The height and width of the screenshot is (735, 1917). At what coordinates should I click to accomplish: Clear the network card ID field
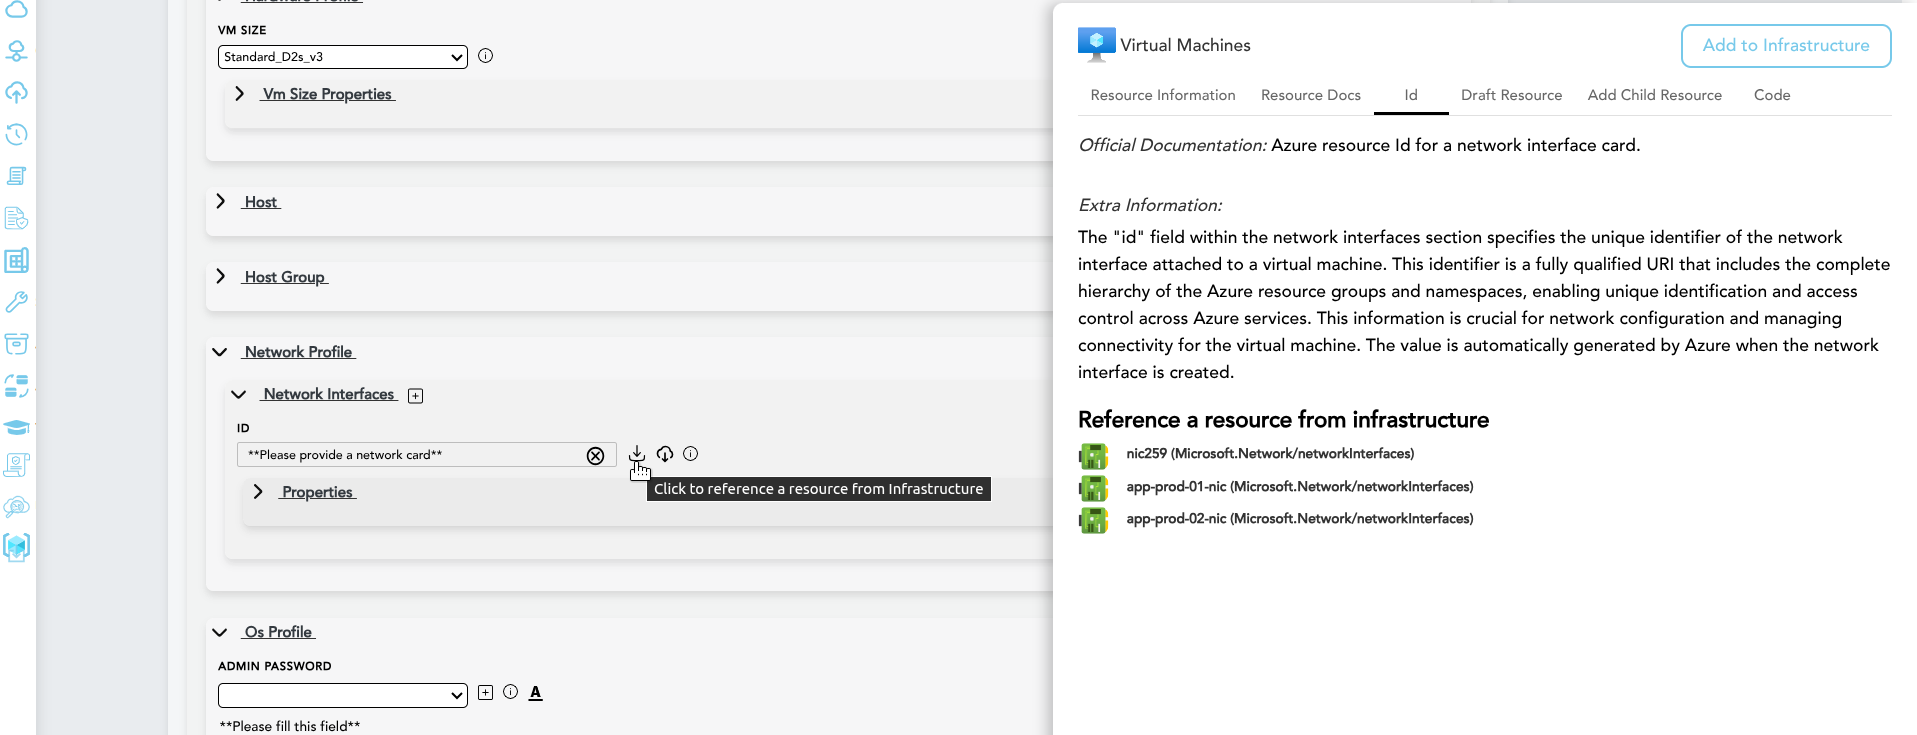[x=595, y=456]
